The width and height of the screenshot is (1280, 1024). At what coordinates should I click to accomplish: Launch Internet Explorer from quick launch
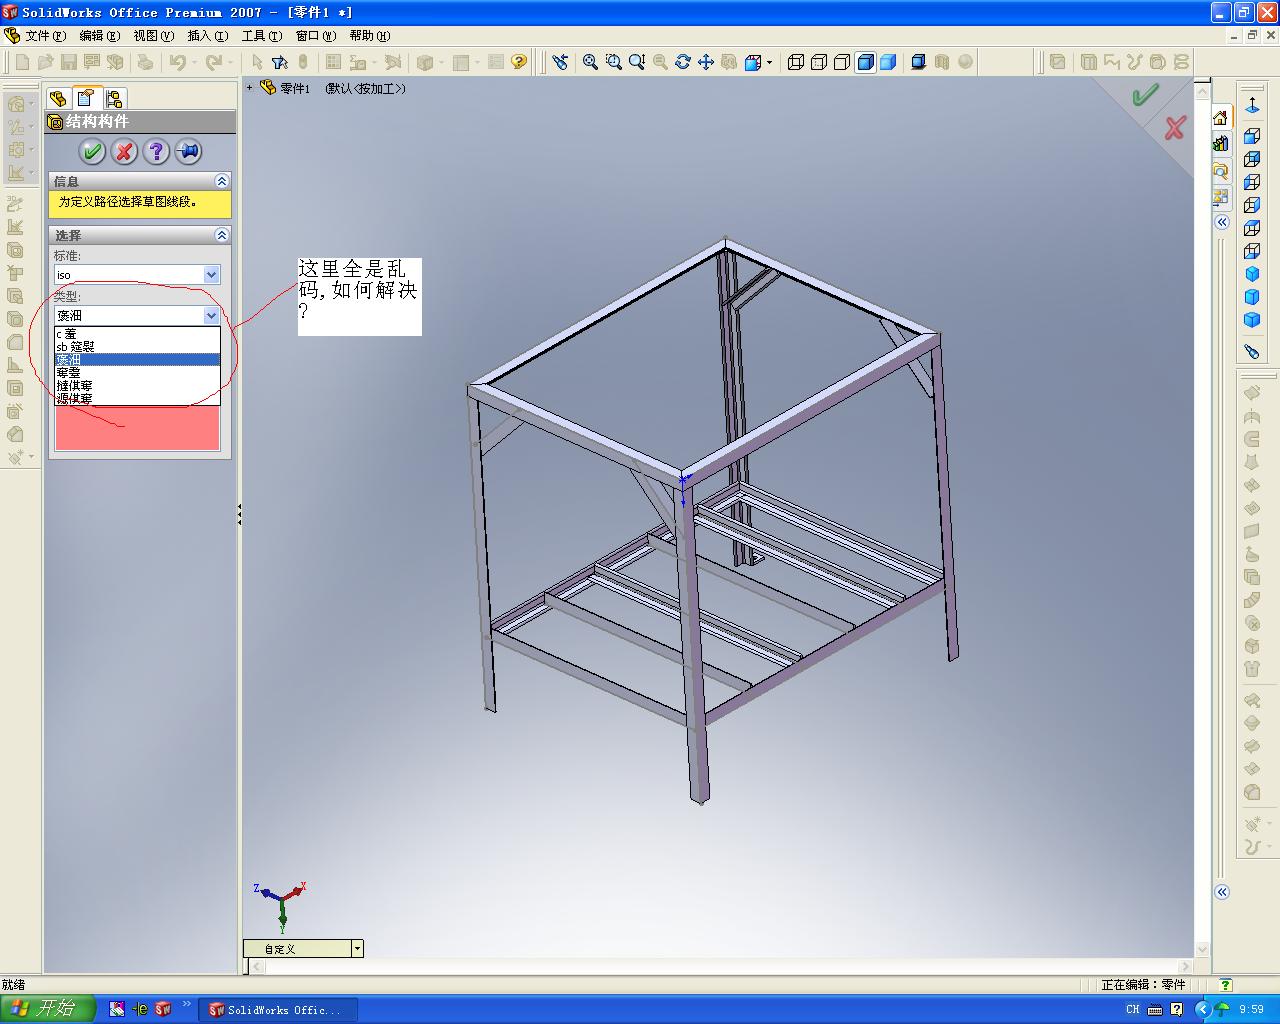click(140, 1010)
